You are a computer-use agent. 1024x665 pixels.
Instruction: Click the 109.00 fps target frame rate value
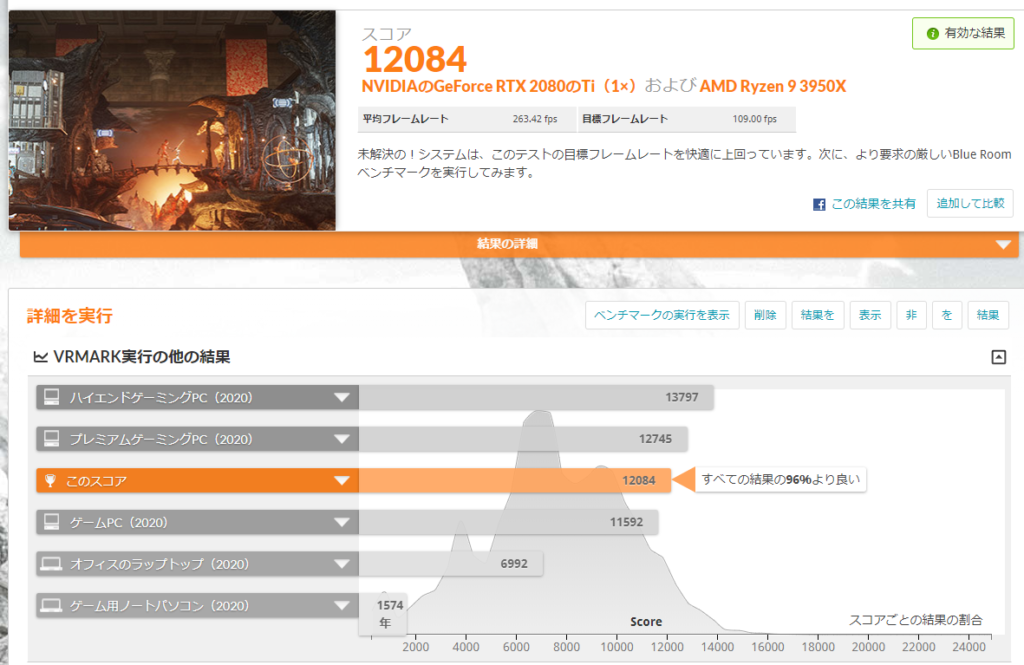754,119
